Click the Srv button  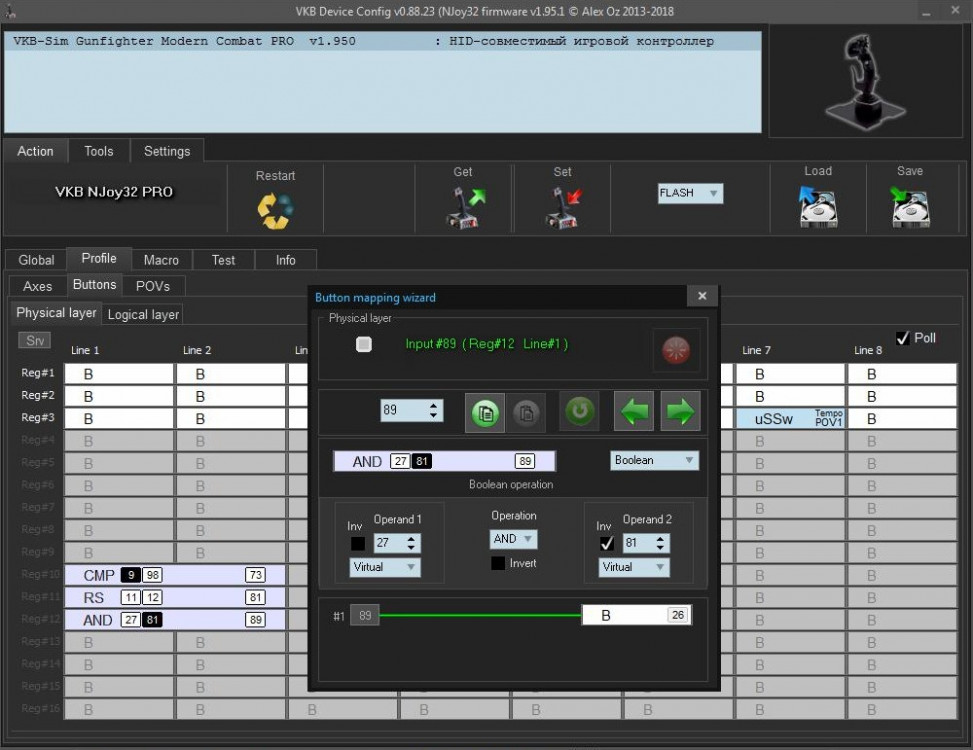point(35,341)
